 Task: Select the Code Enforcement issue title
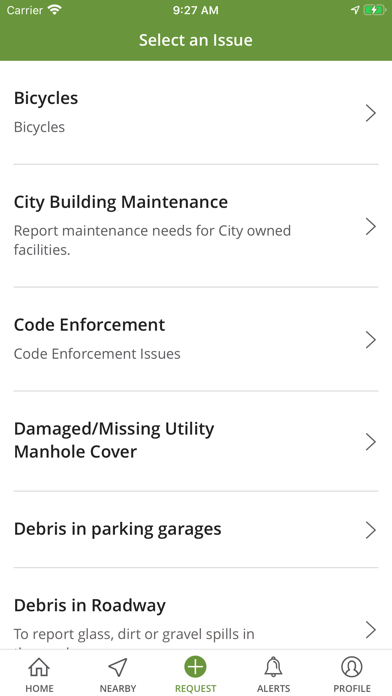[89, 325]
